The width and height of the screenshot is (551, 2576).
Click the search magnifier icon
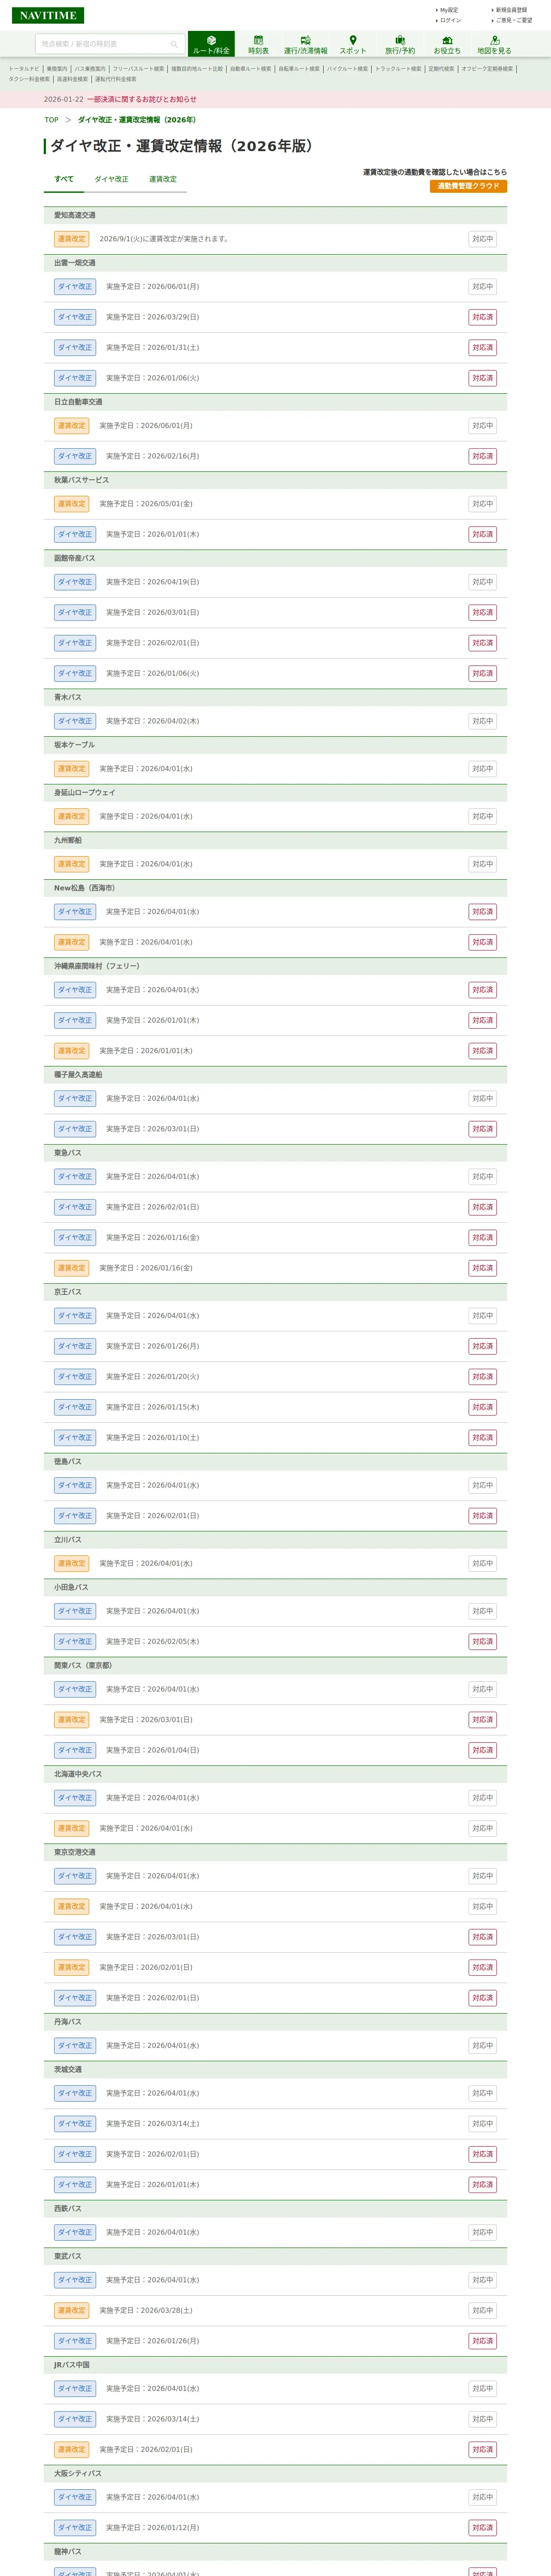coord(174,44)
